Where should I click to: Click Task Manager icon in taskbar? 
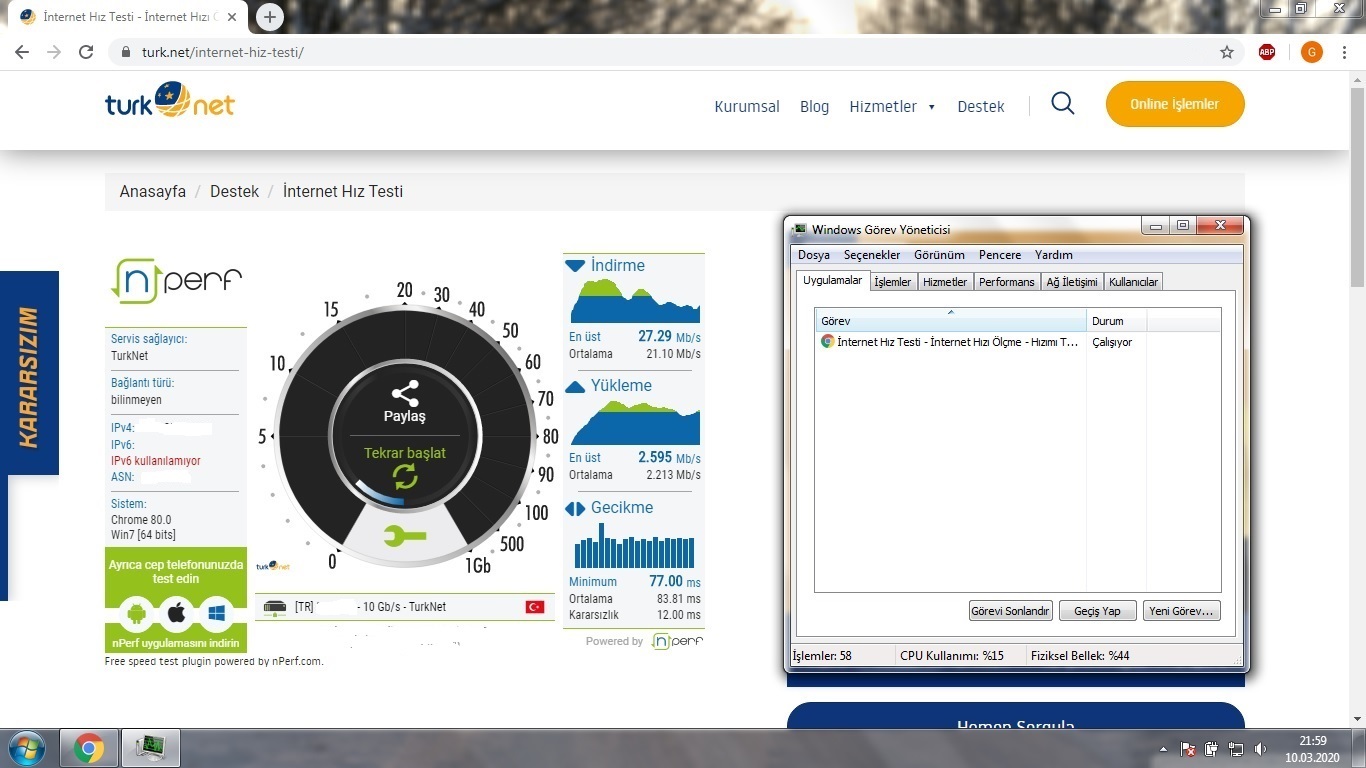[x=152, y=748]
